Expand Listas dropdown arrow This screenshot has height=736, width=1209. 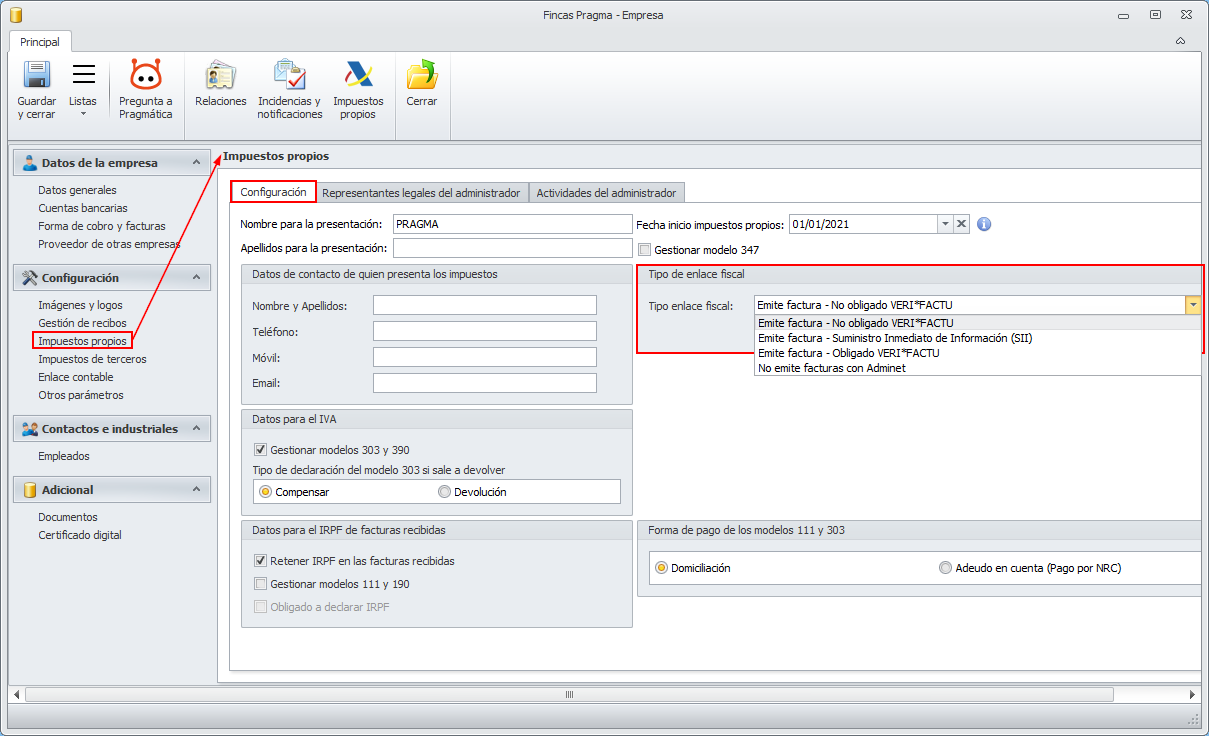pyautogui.click(x=83, y=113)
